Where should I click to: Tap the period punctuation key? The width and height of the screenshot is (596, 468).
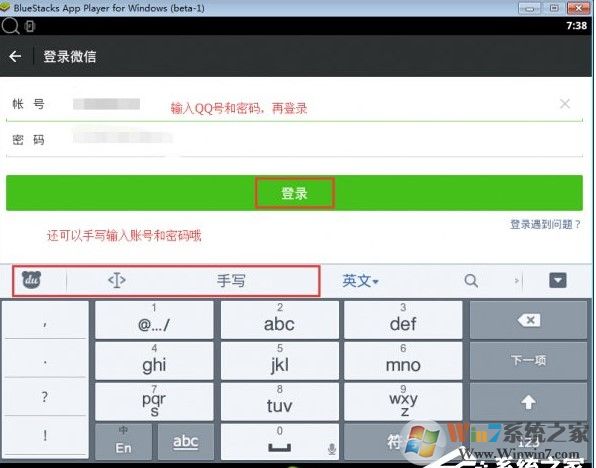(x=45, y=358)
